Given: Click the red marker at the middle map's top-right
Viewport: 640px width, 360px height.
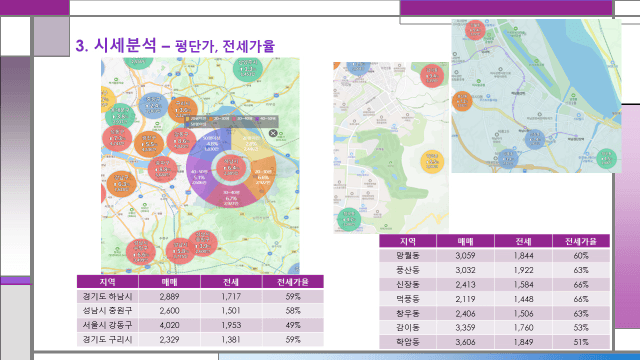Looking at the screenshot, I should [x=432, y=76].
